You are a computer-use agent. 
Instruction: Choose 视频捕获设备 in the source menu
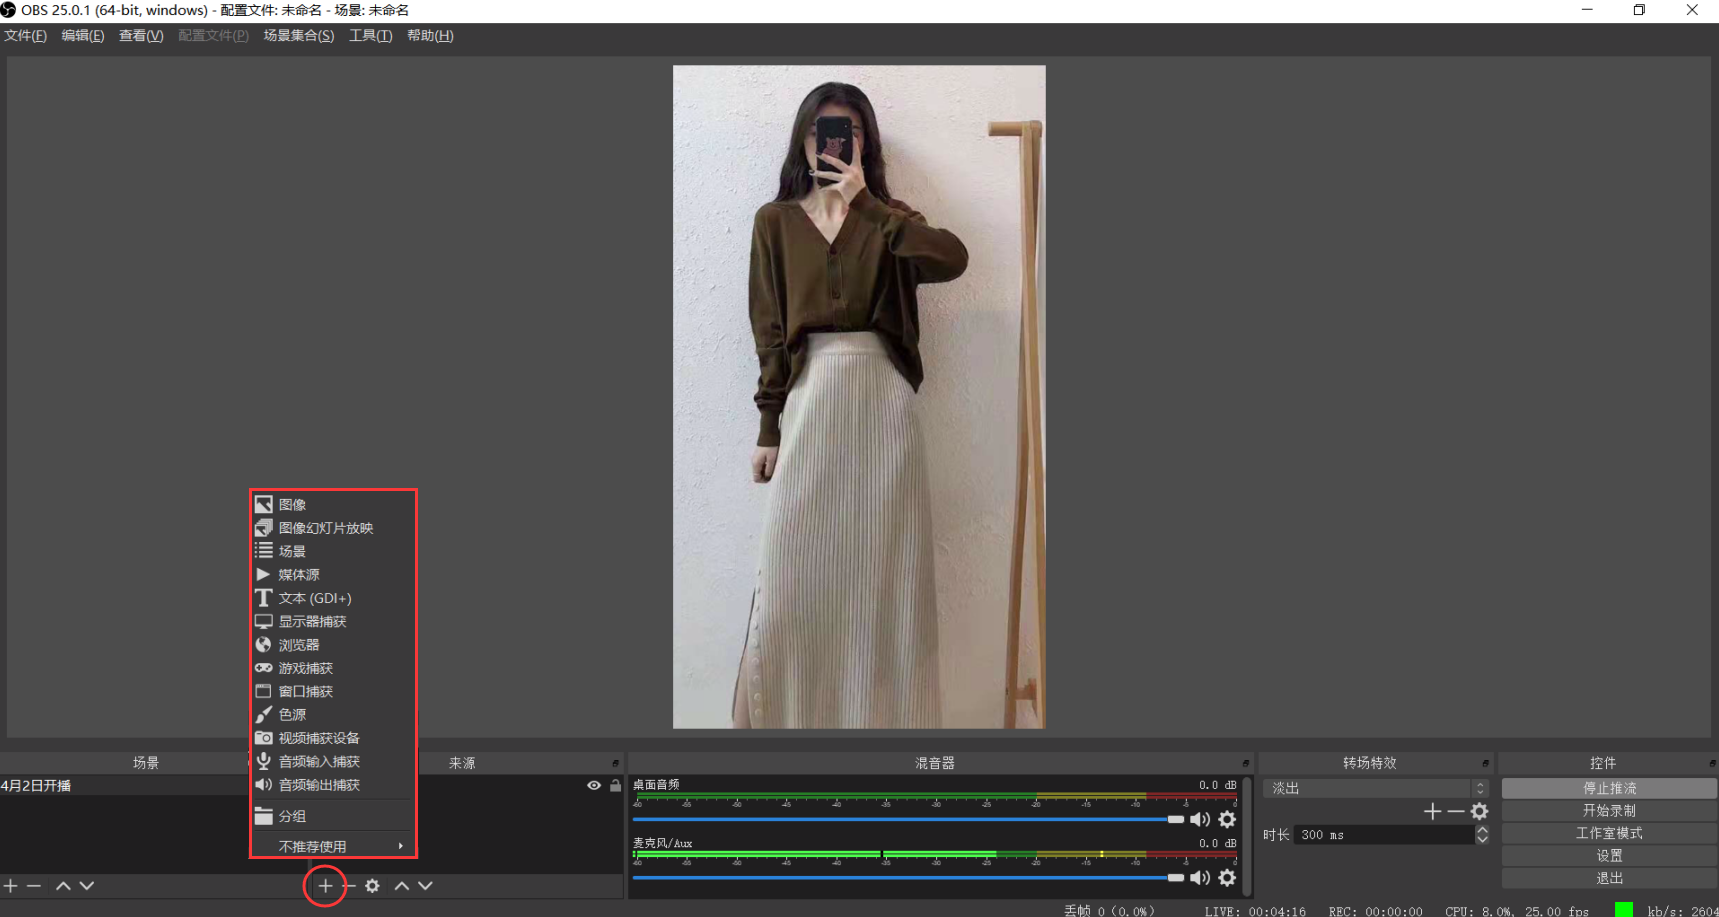tap(318, 738)
